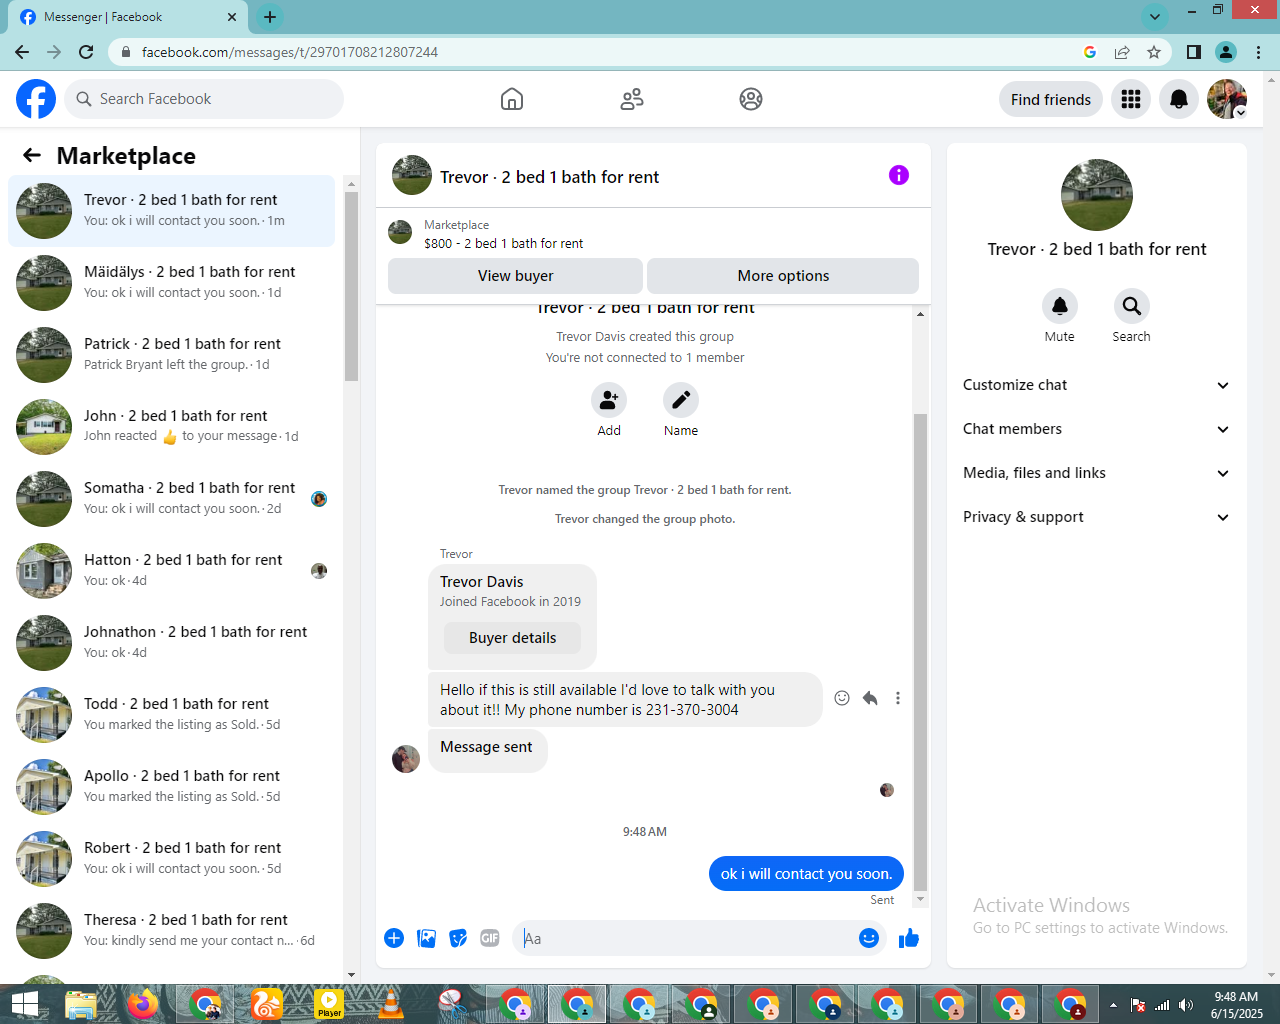Open the Apollo conversation

tap(171, 787)
